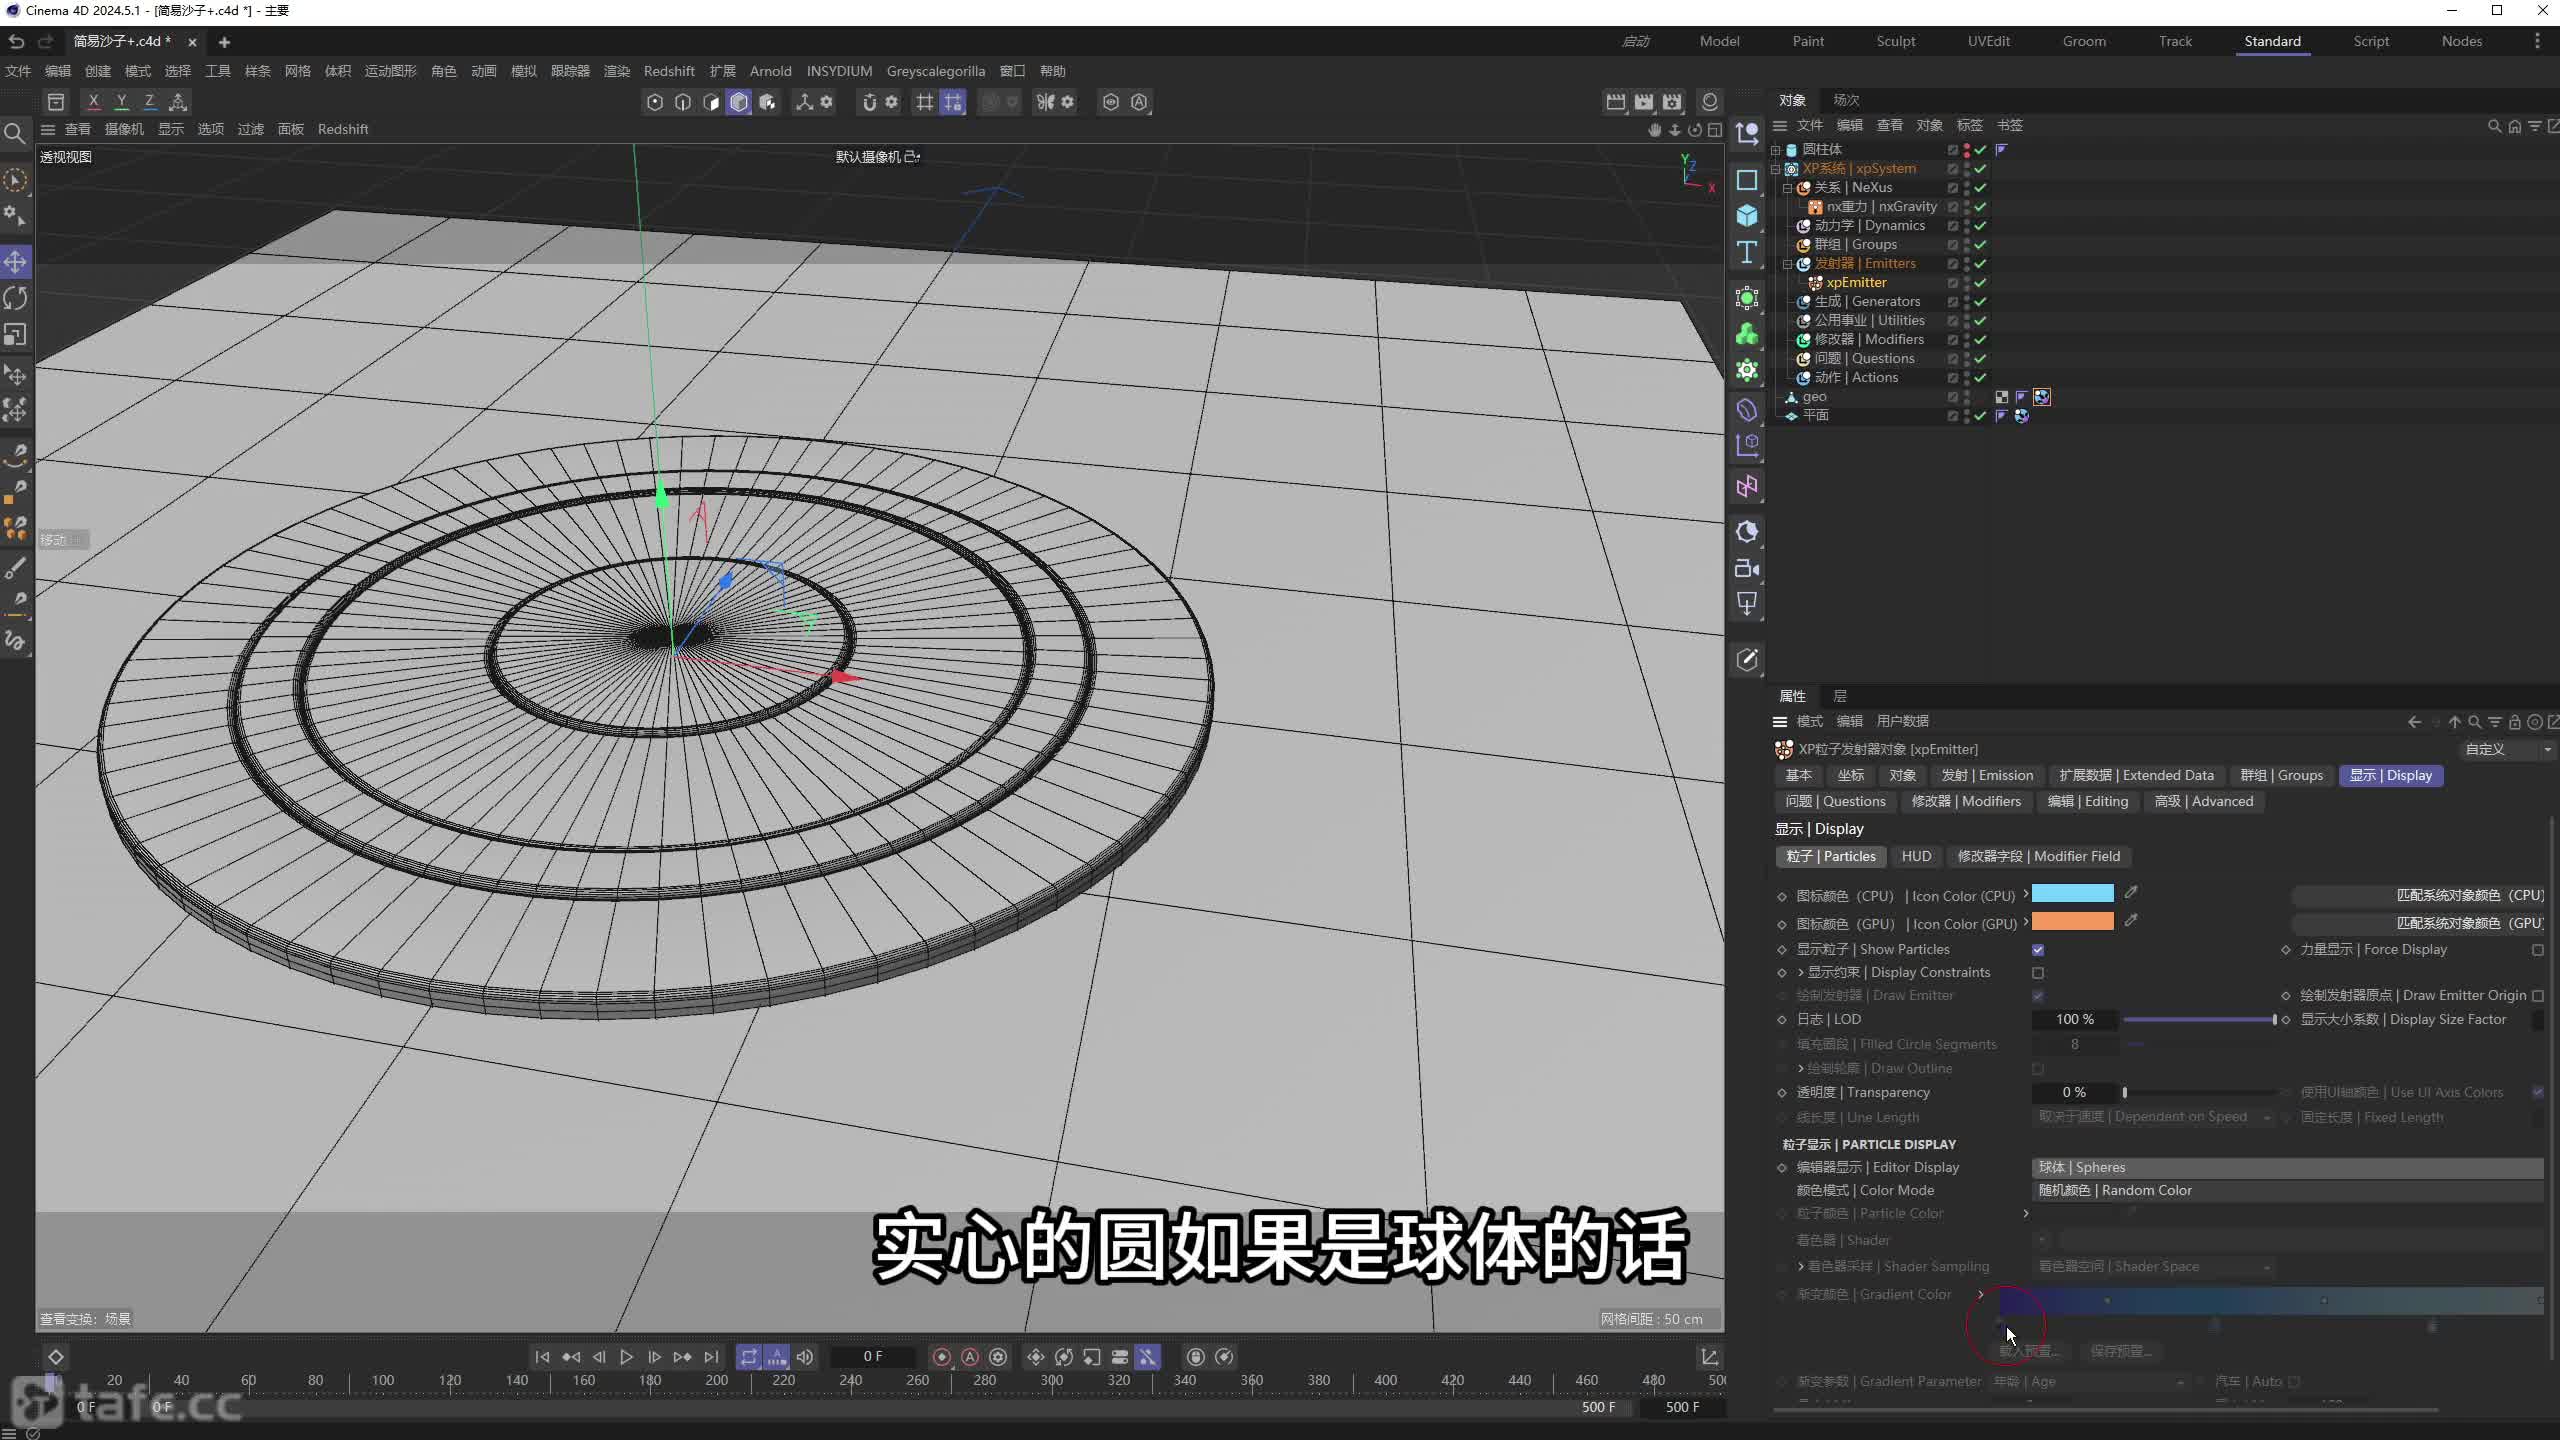Toggle enable checkmark for 平面 object
Screen dimensions: 2560x1440
click(1980, 416)
